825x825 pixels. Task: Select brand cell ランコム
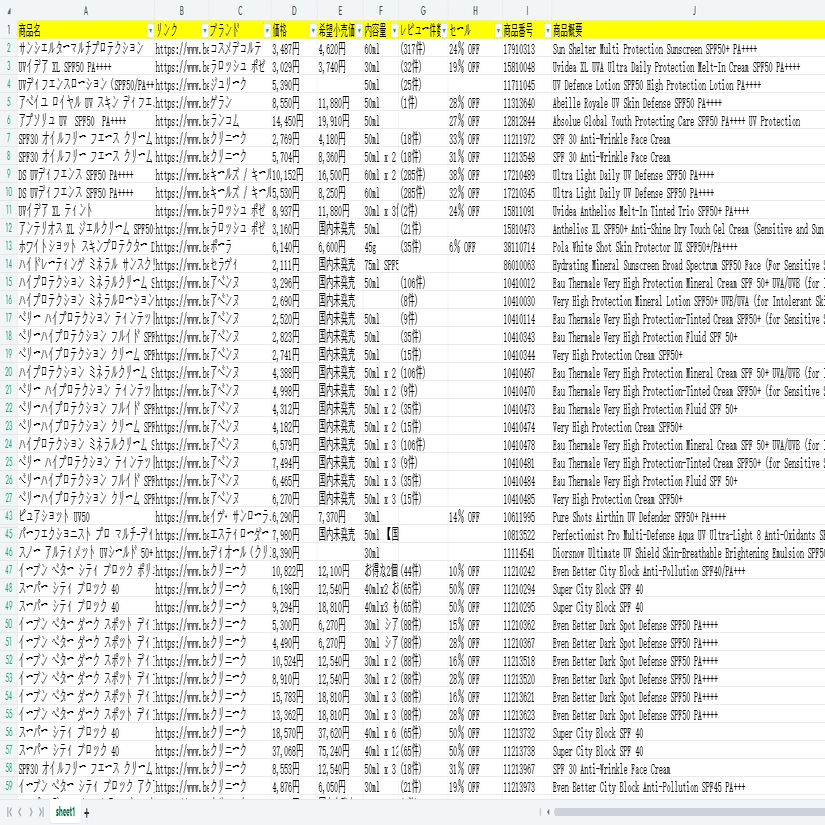(240, 121)
